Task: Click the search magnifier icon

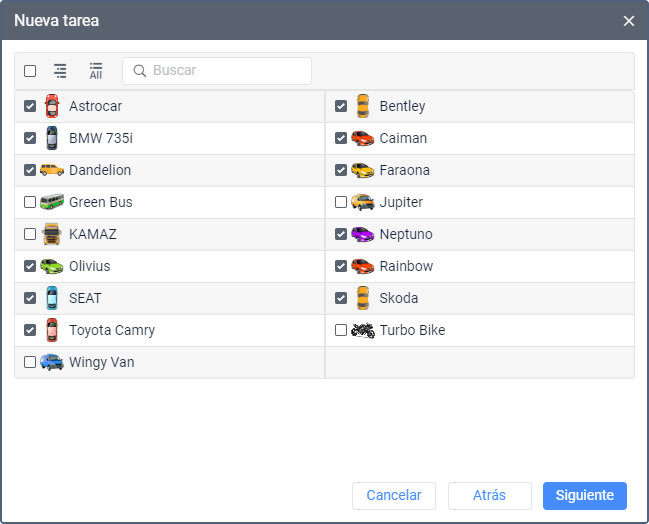Action: (140, 71)
